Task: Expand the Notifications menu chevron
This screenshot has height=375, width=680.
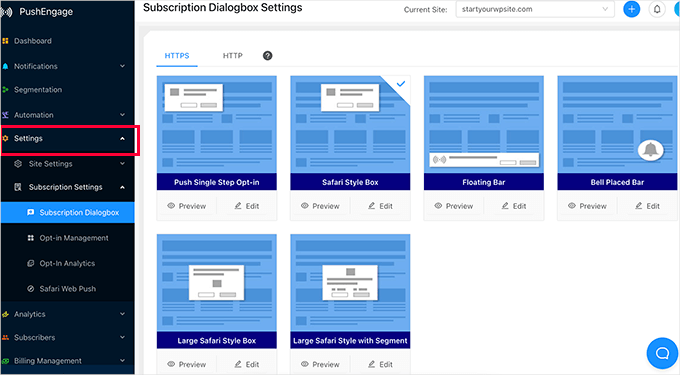Action: click(122, 66)
